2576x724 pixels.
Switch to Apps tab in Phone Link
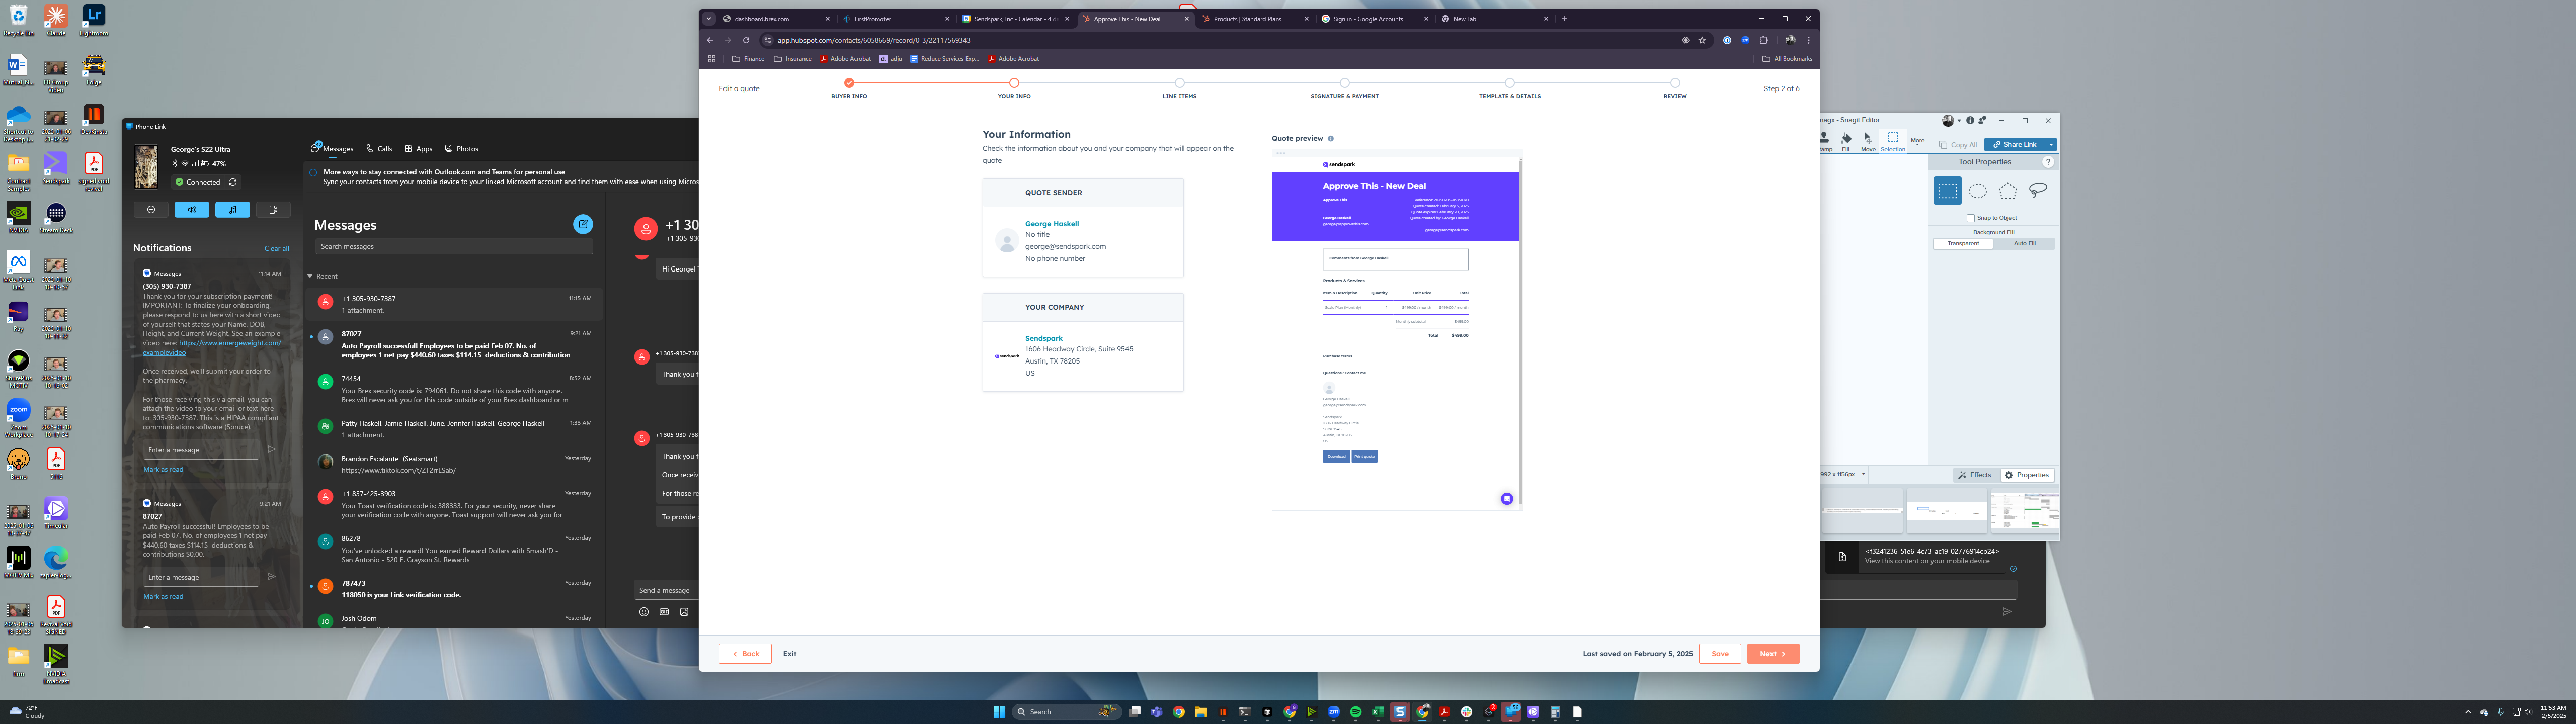[418, 149]
